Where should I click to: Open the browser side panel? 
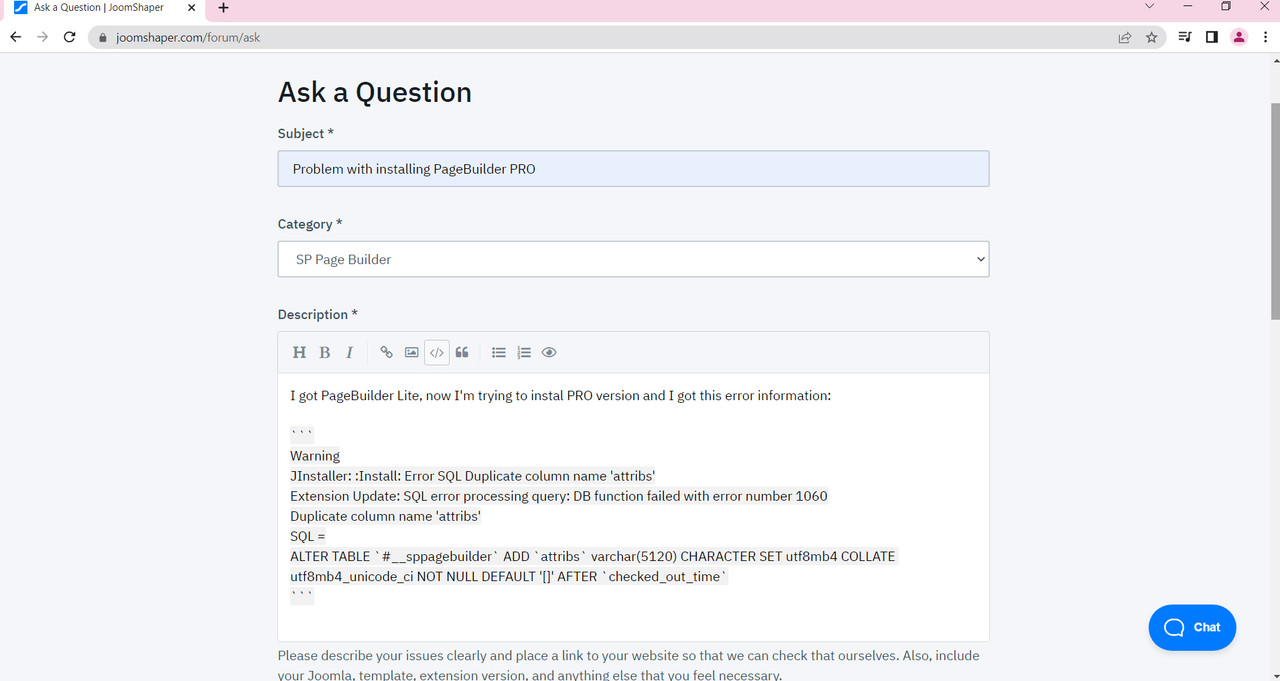click(x=1212, y=37)
